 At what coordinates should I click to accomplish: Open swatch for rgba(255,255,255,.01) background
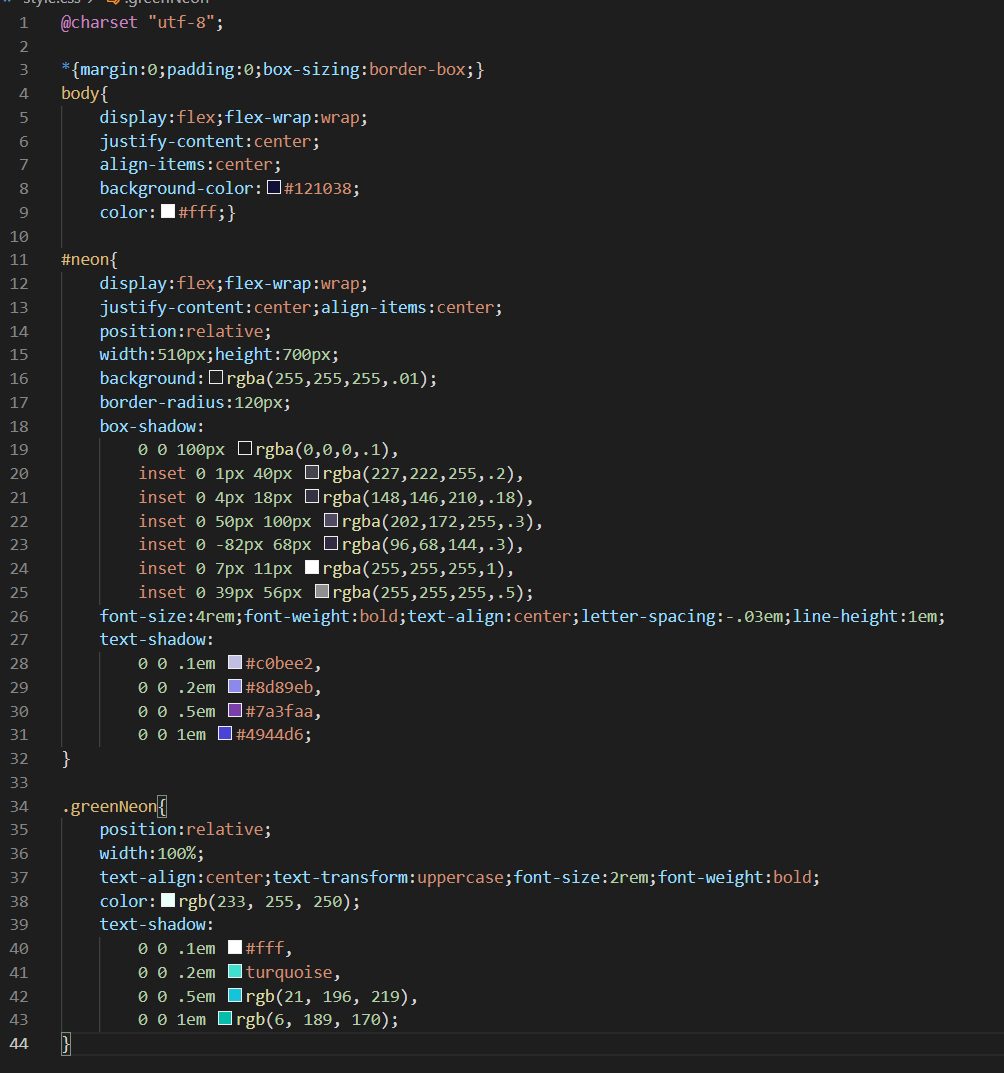pyautogui.click(x=216, y=378)
